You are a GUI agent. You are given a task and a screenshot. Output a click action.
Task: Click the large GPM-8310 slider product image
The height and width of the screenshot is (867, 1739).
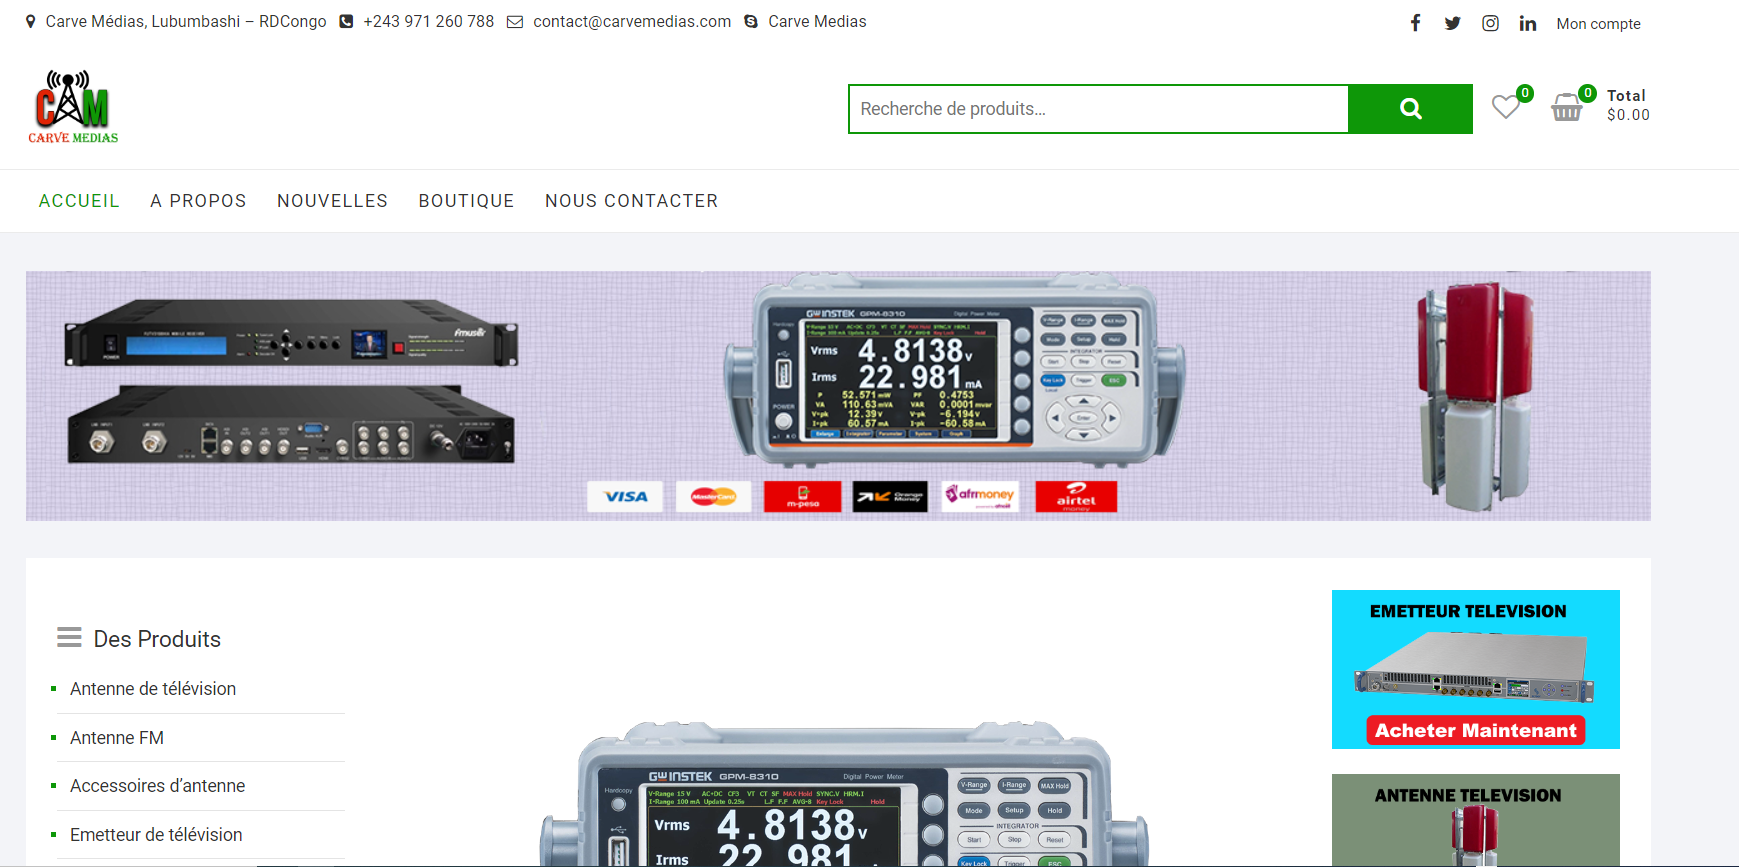click(845, 794)
